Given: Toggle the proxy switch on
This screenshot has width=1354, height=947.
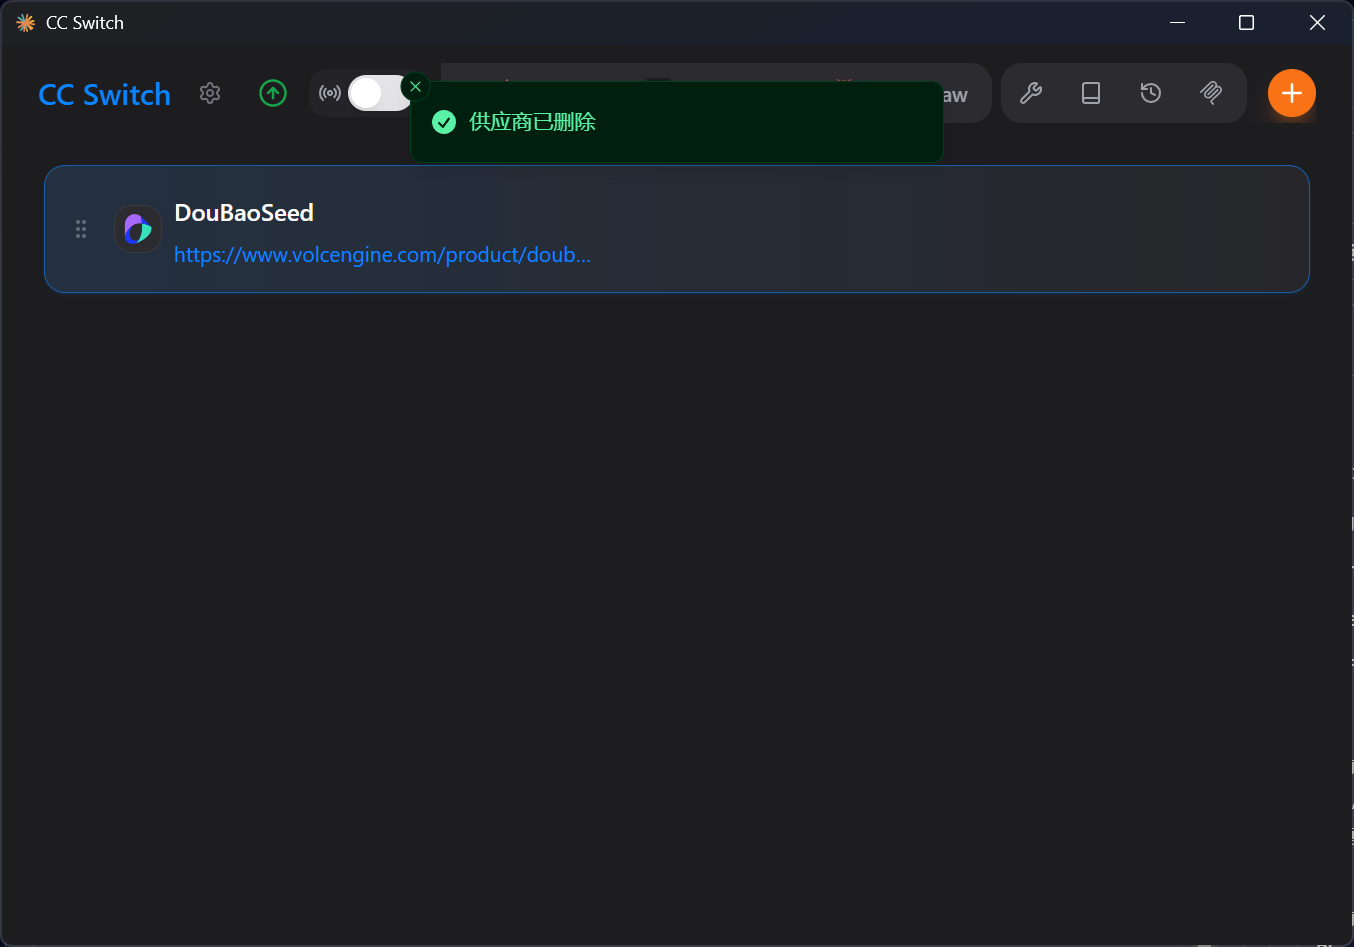Looking at the screenshot, I should [378, 93].
